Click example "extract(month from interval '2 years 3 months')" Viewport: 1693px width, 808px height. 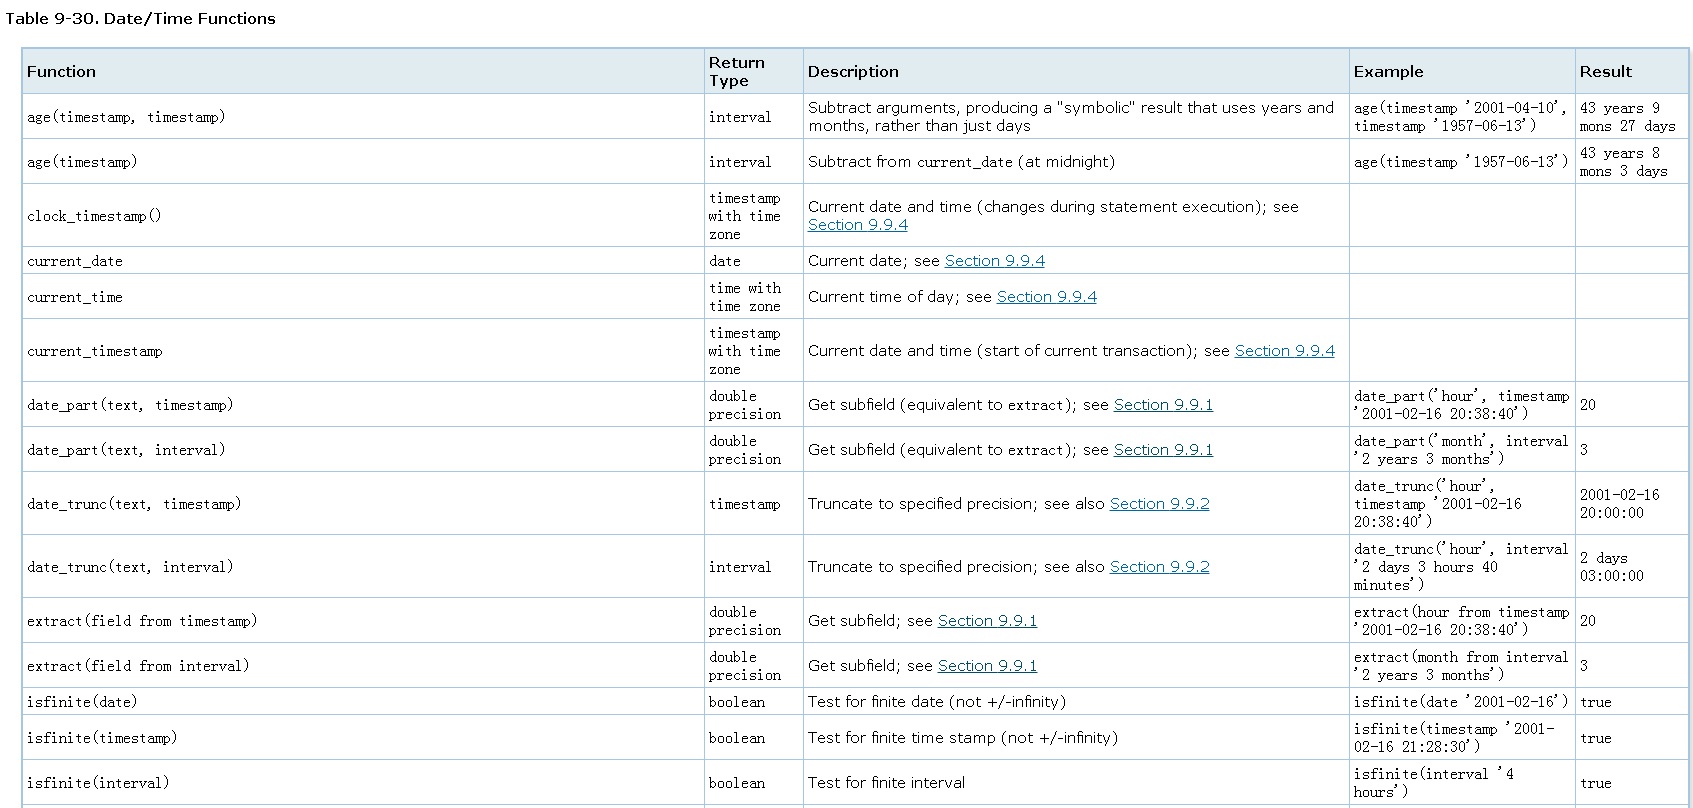pos(1461,666)
